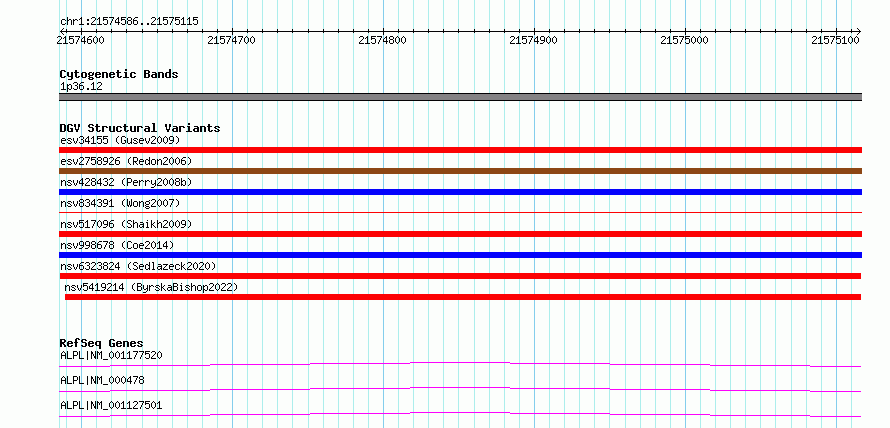The image size is (890, 428).
Task: Open the nsv5419214 (ByrskaBishop2022) label
Action: tap(151, 287)
